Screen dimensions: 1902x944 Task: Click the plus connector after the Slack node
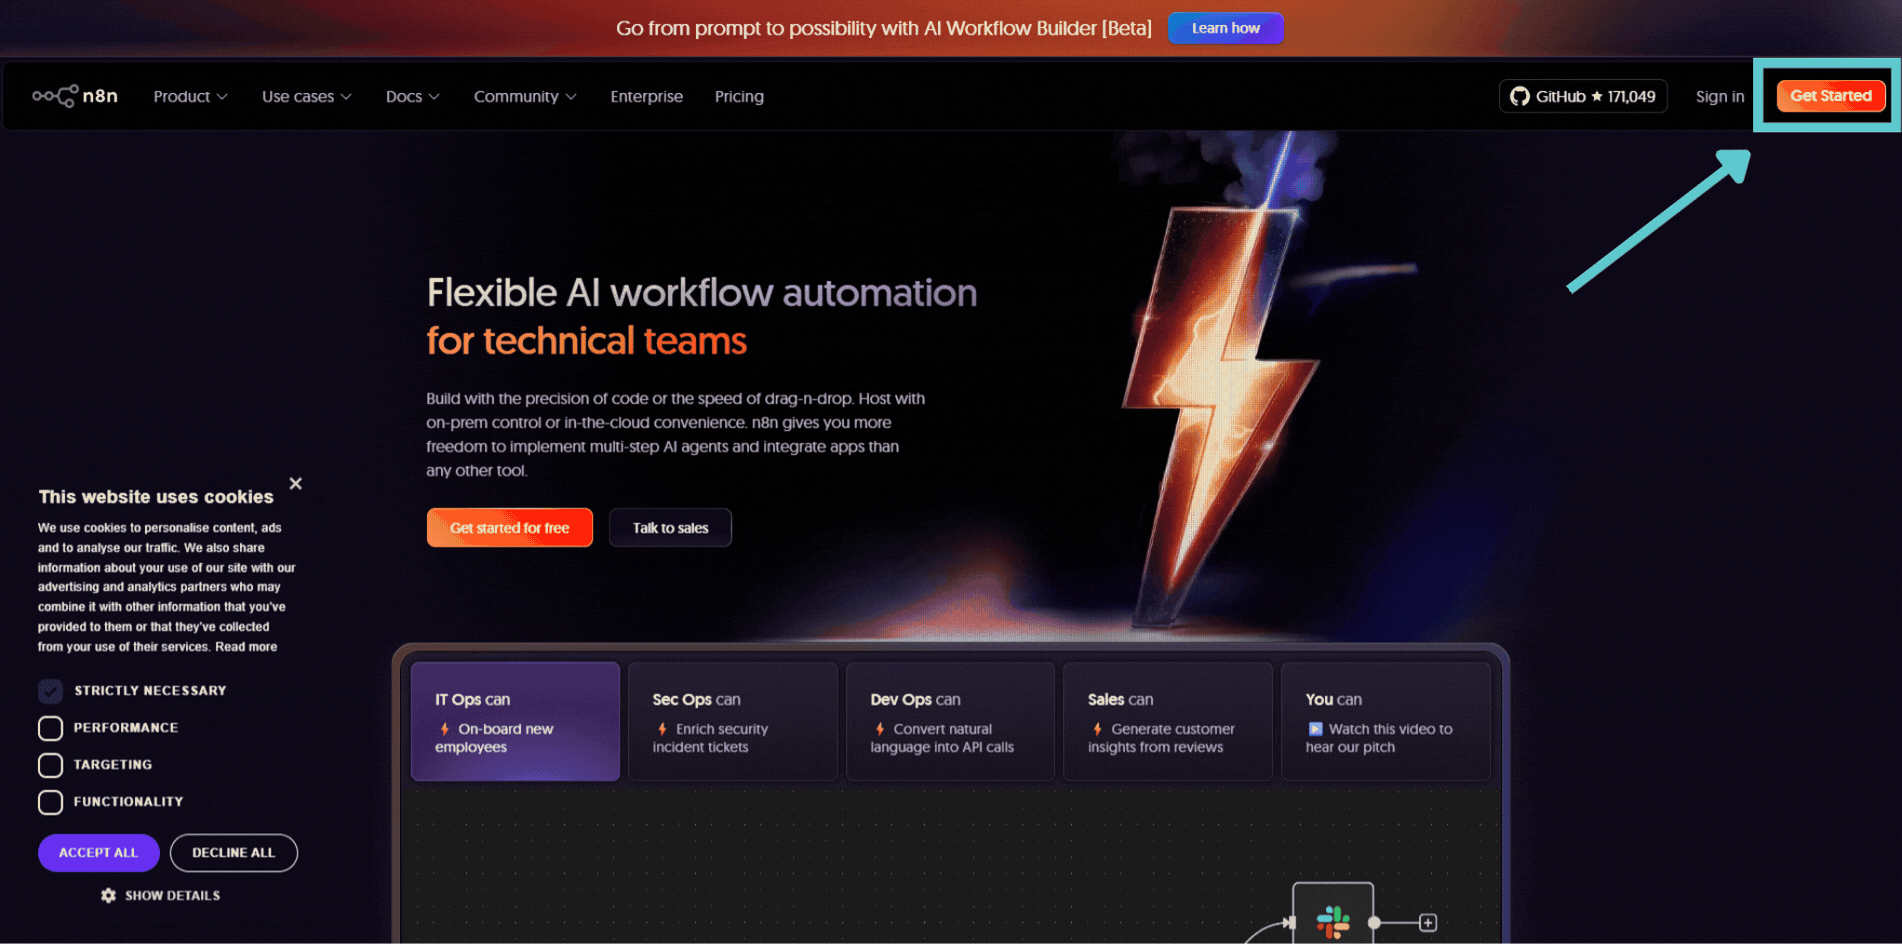(1428, 923)
